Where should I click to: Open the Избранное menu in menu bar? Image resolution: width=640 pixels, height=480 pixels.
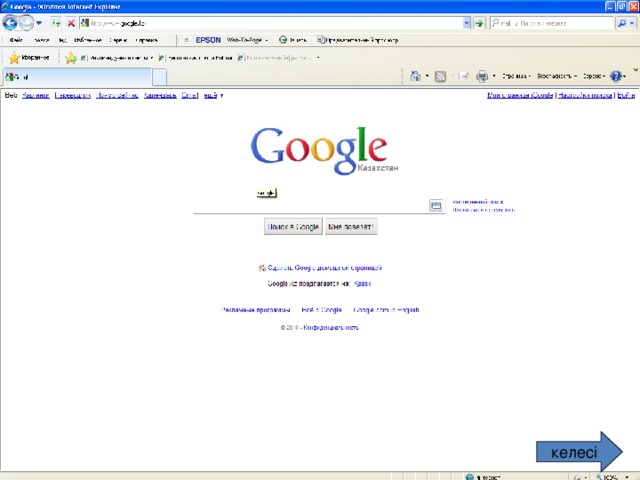click(x=88, y=40)
